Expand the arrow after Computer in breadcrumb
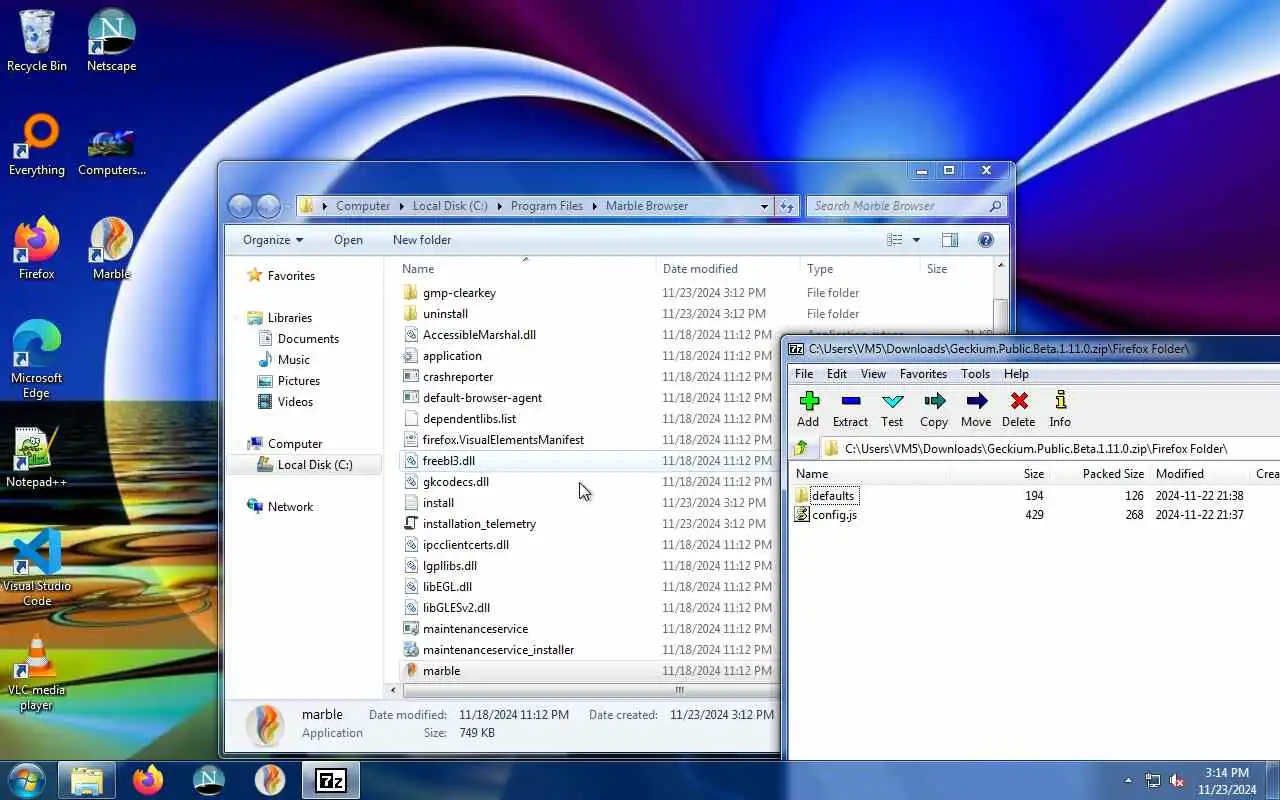This screenshot has height=800, width=1280. (x=401, y=206)
